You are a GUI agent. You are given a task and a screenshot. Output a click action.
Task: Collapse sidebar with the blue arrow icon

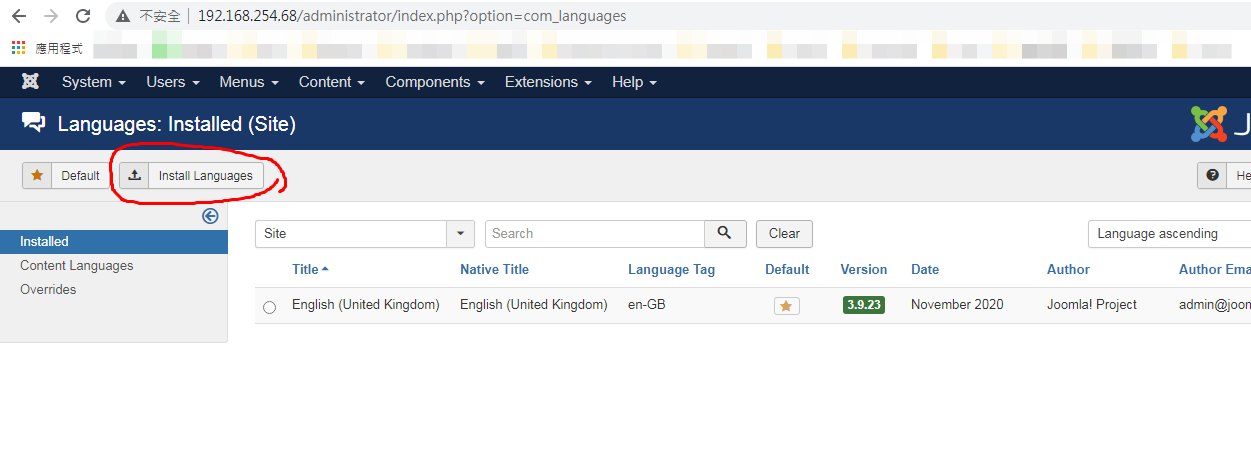210,216
